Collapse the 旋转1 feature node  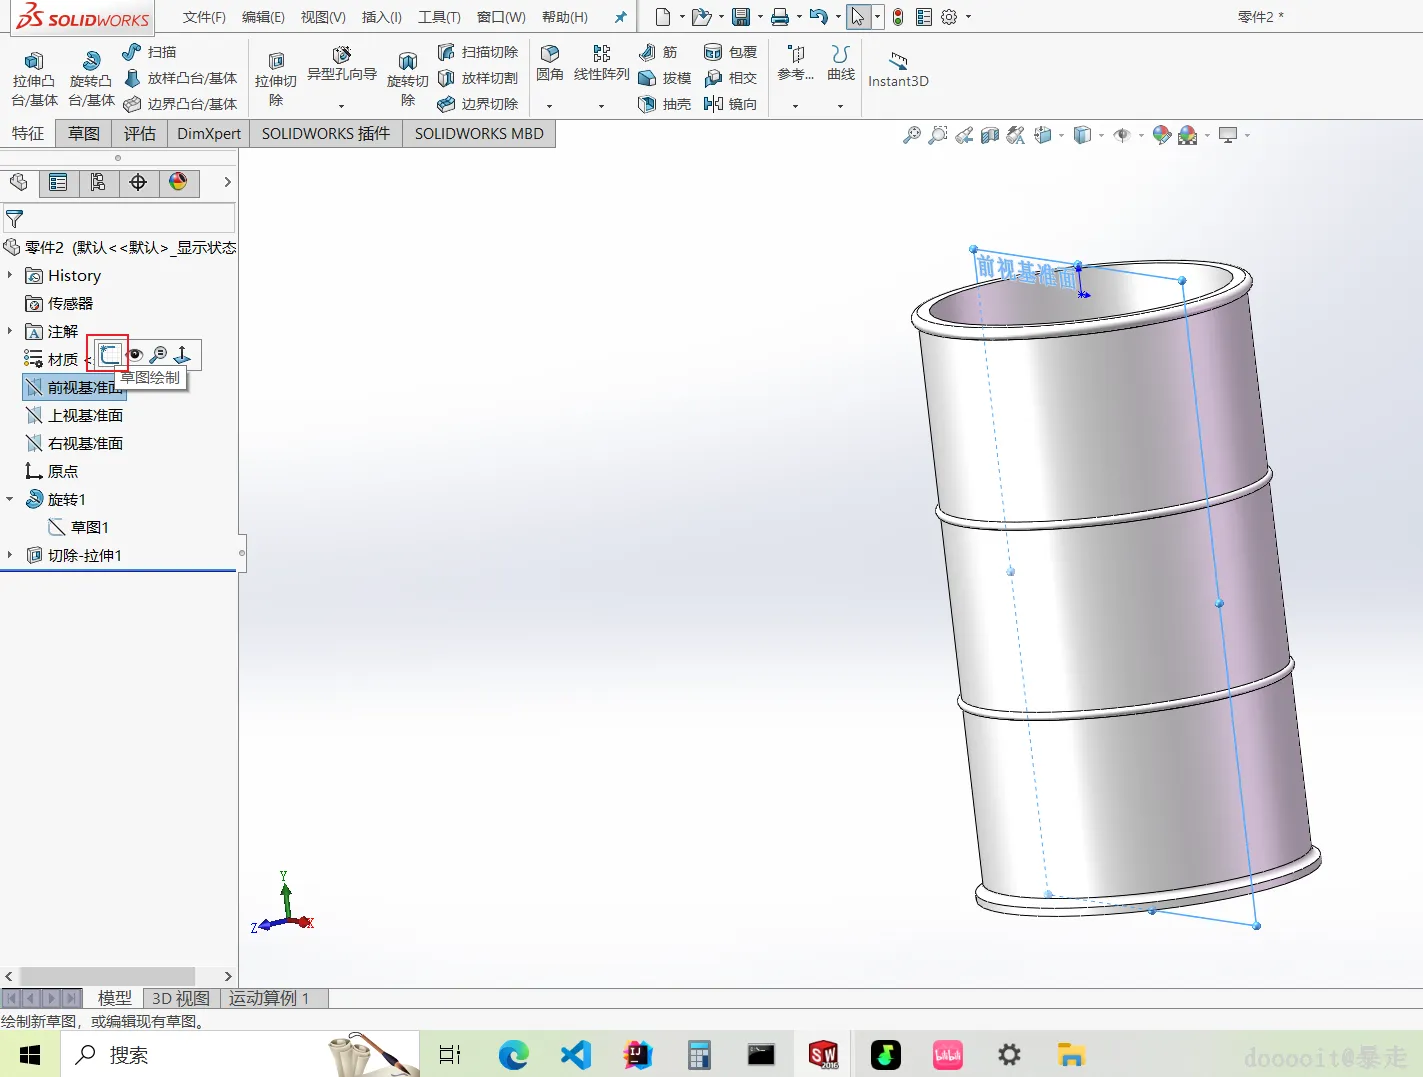[10, 499]
